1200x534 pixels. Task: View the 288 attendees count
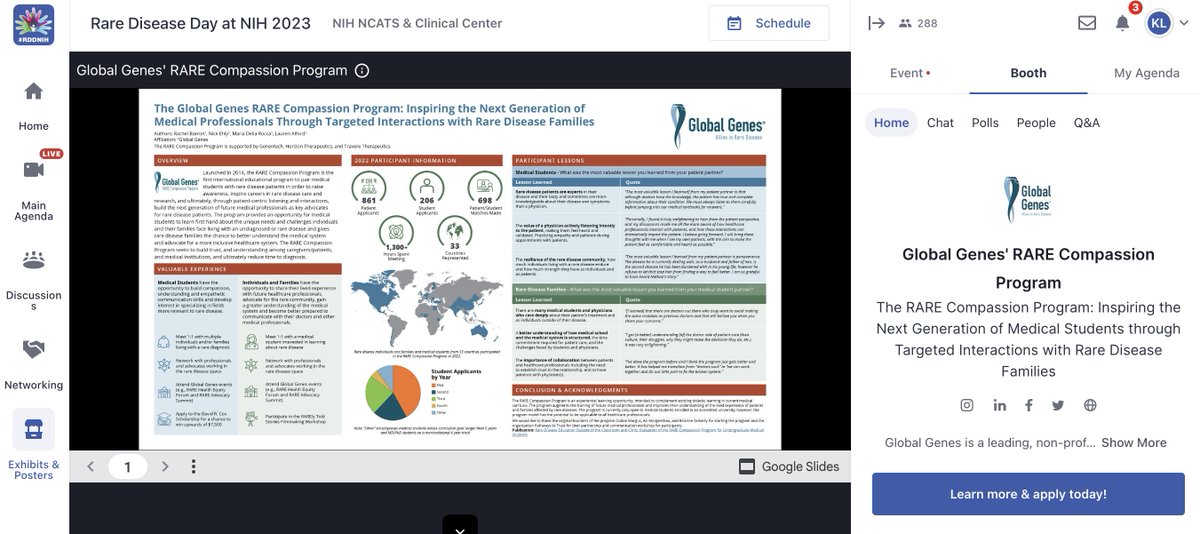pos(918,23)
